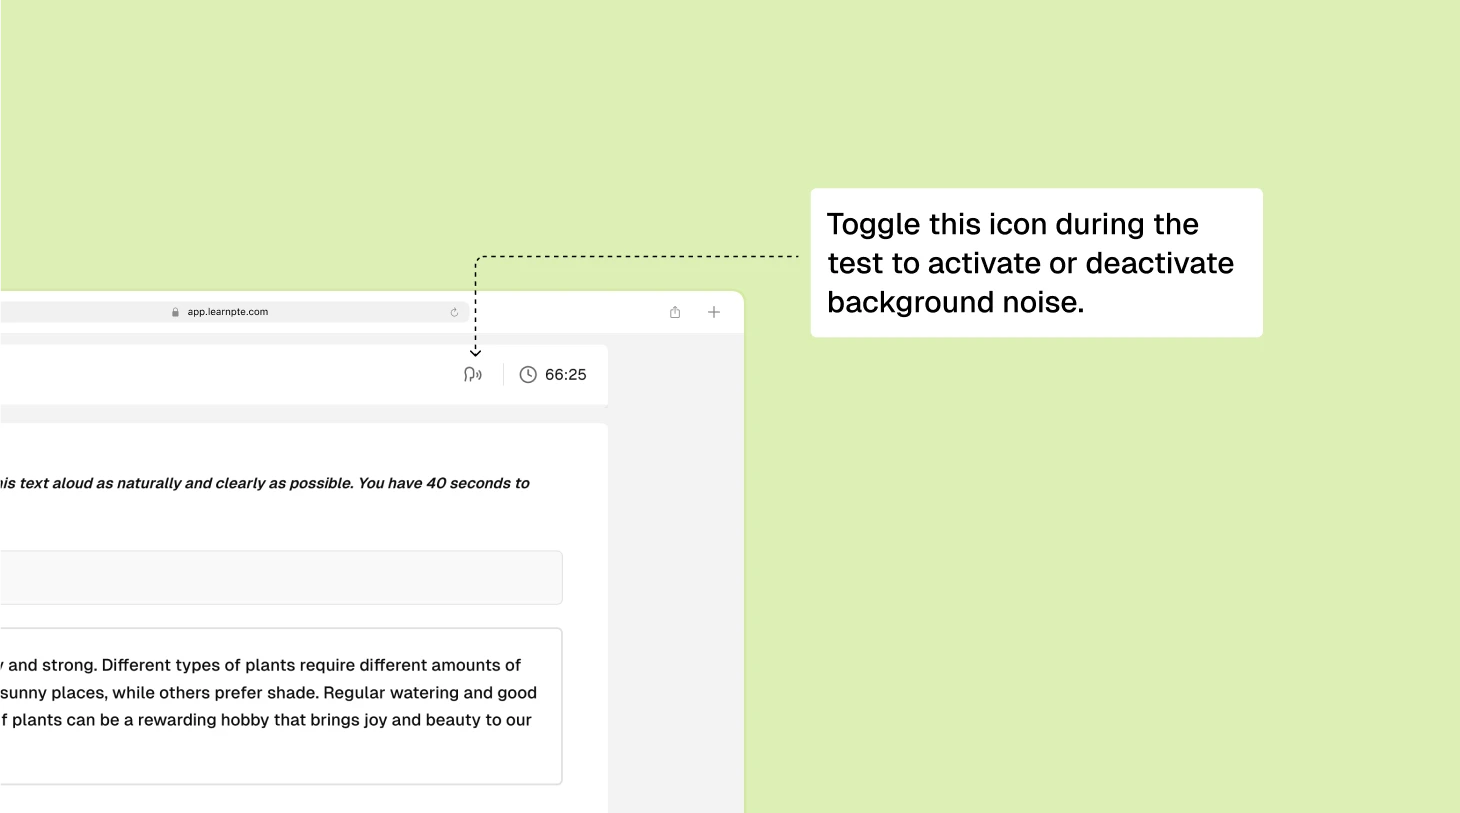Select the read-aloud instruction text mentioning 40 seconds

(265, 482)
